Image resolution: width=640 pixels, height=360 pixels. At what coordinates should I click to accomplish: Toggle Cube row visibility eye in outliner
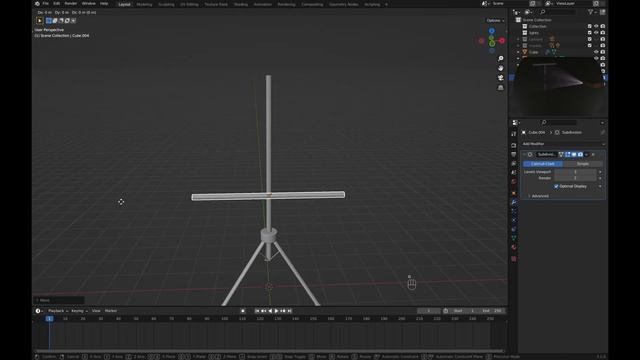click(x=596, y=52)
